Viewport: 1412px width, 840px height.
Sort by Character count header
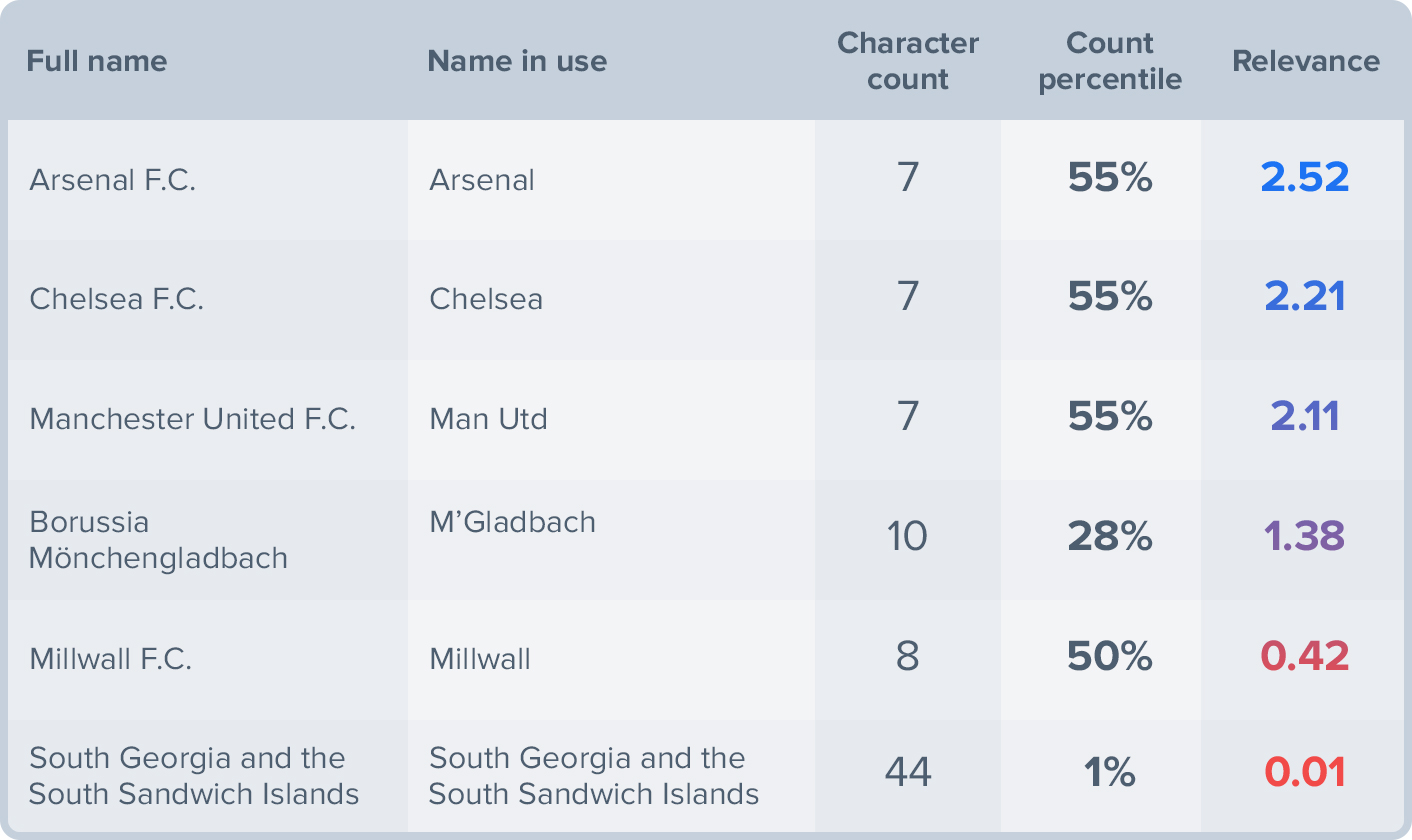click(x=907, y=61)
